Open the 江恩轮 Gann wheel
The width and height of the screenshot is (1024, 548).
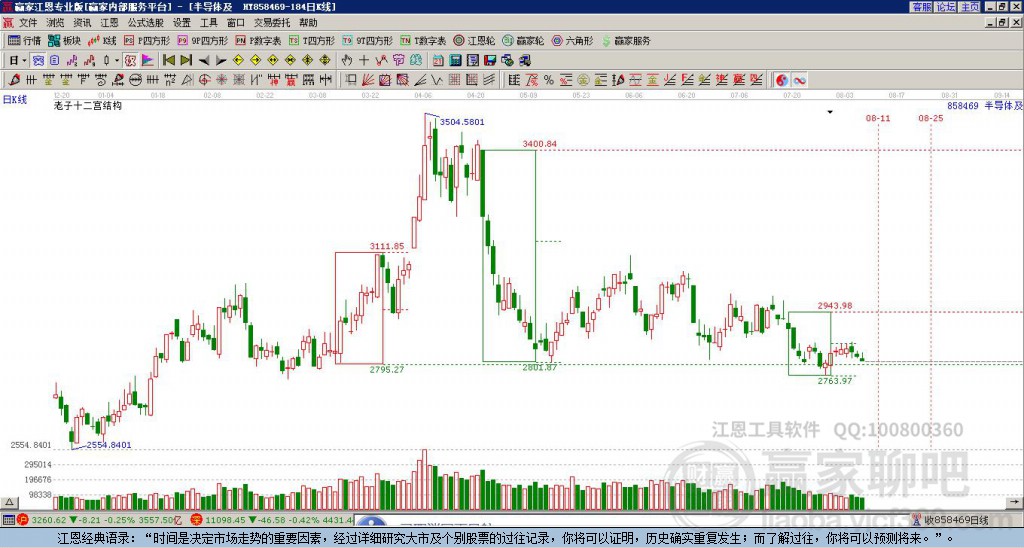tap(474, 40)
